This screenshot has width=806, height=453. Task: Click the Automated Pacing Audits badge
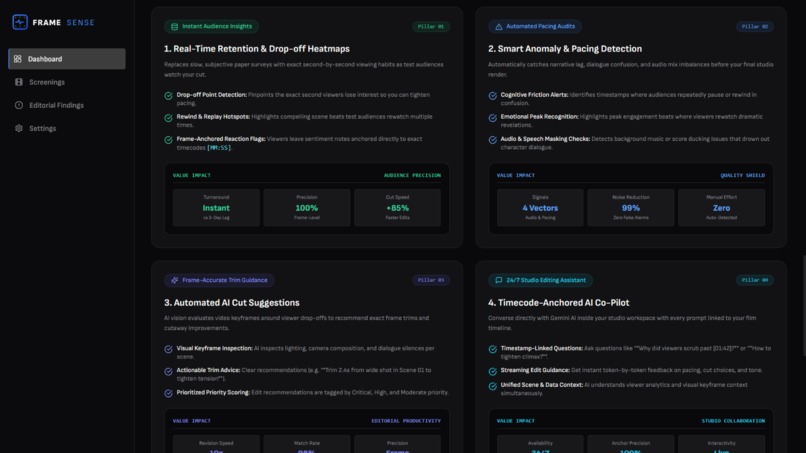click(535, 26)
